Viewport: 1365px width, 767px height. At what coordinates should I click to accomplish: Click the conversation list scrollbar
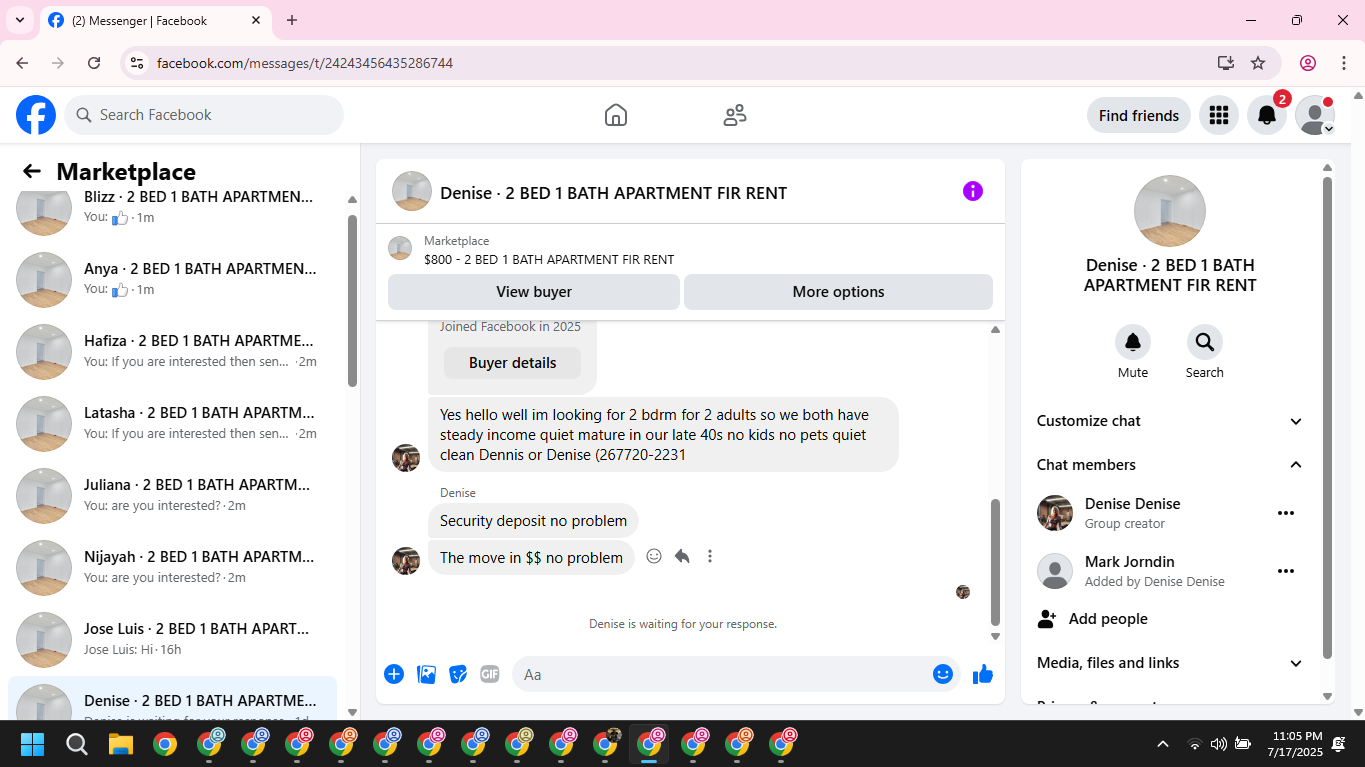point(352,300)
